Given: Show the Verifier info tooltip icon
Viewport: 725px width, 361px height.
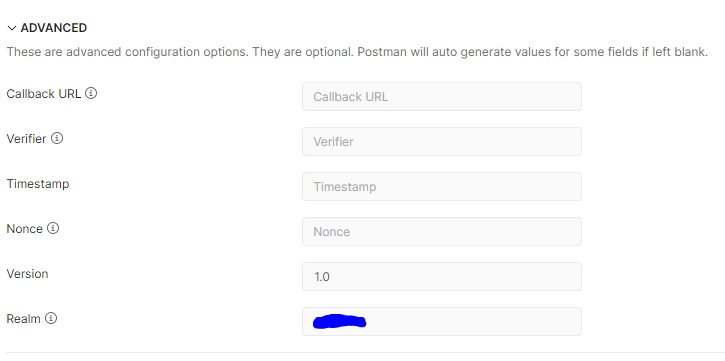Looking at the screenshot, I should click(x=57, y=138).
